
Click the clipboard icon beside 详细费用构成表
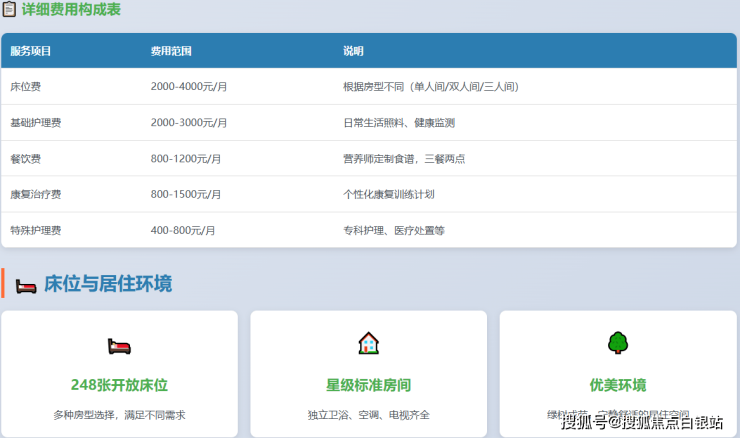point(9,11)
